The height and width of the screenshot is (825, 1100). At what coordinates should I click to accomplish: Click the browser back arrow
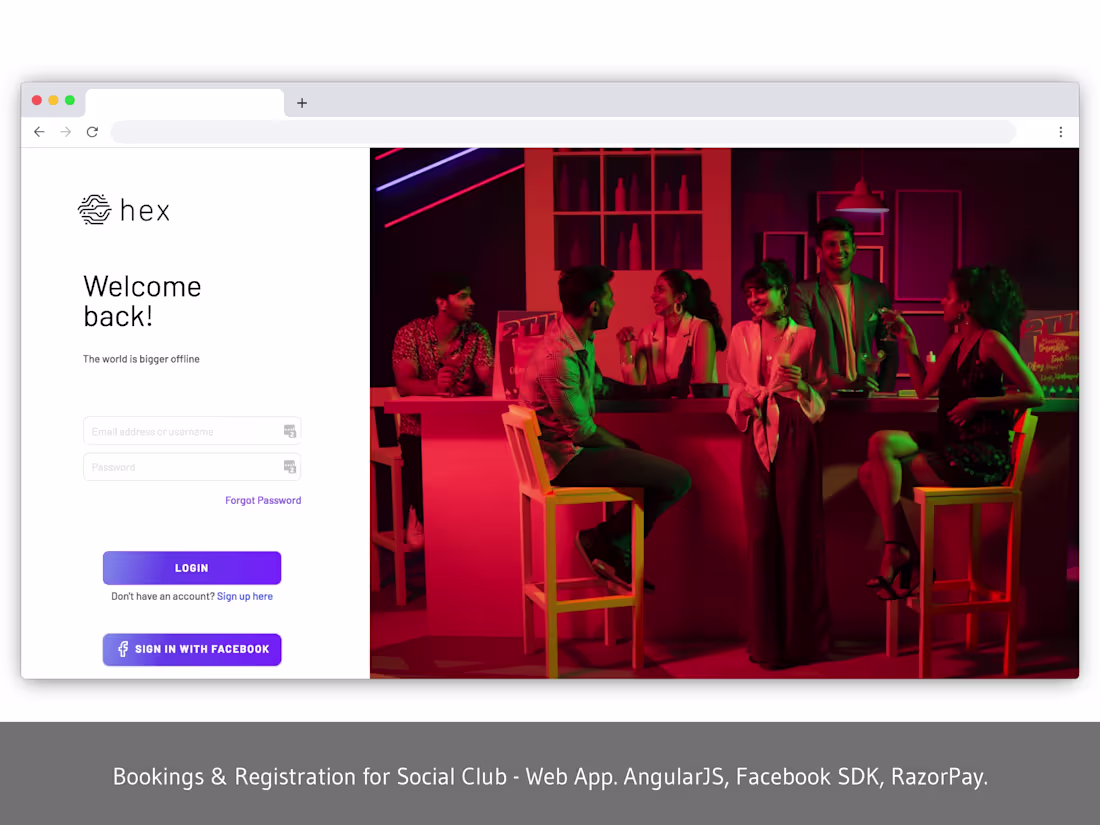39,131
